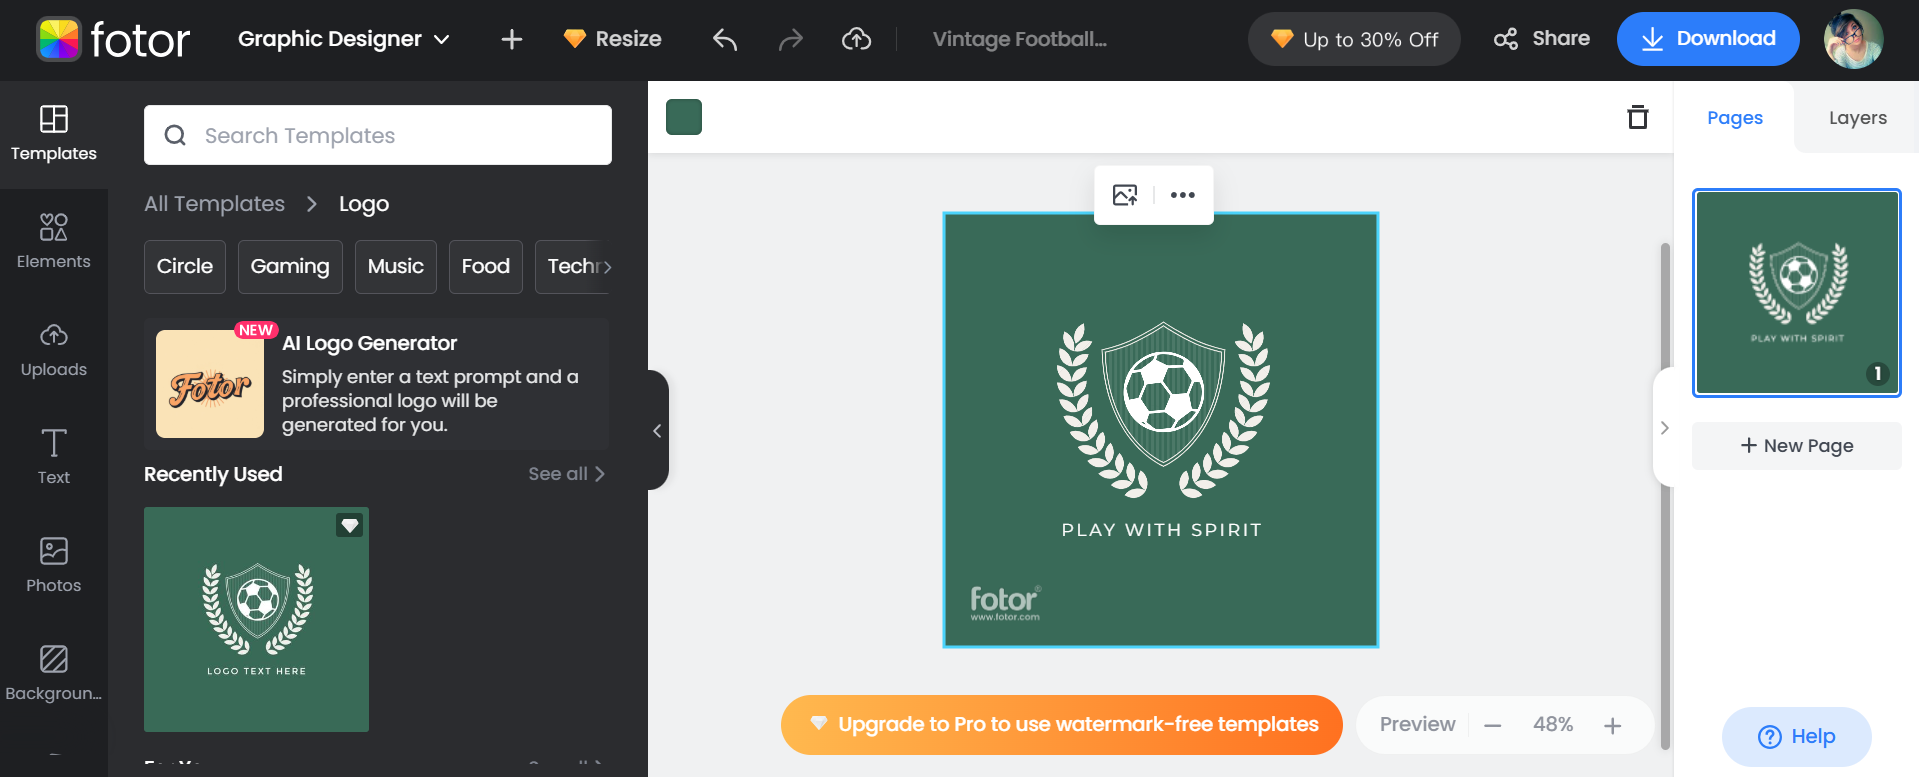
Task: Favorite the recently used template heart icon
Action: pos(349,525)
